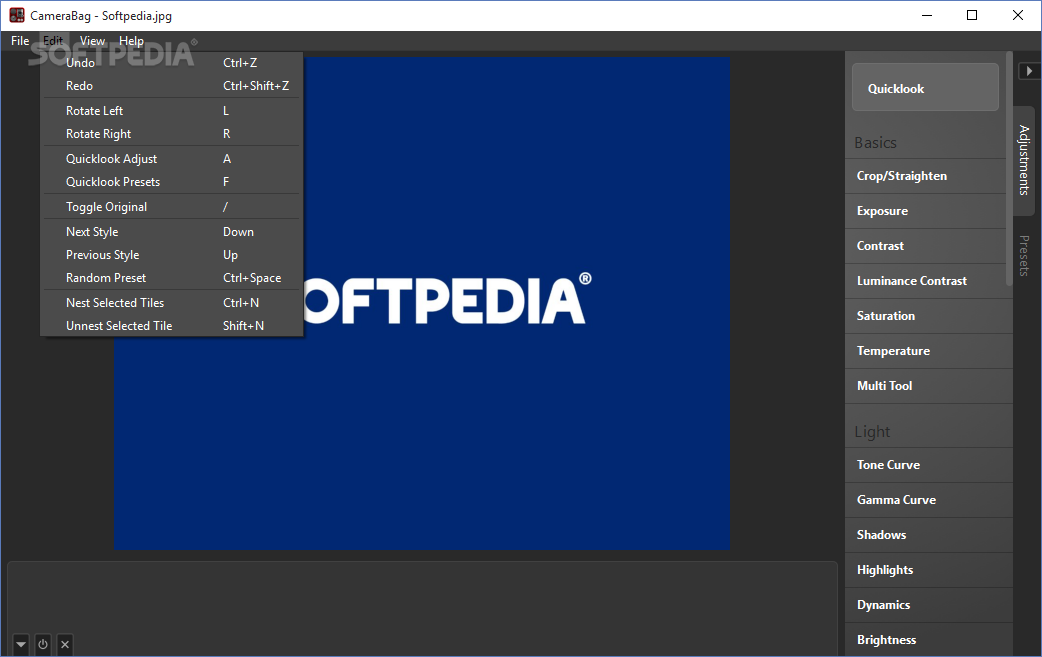Screen dimensions: 1042x657
Task: Choose Quicklook Presets entry
Action: point(171,182)
